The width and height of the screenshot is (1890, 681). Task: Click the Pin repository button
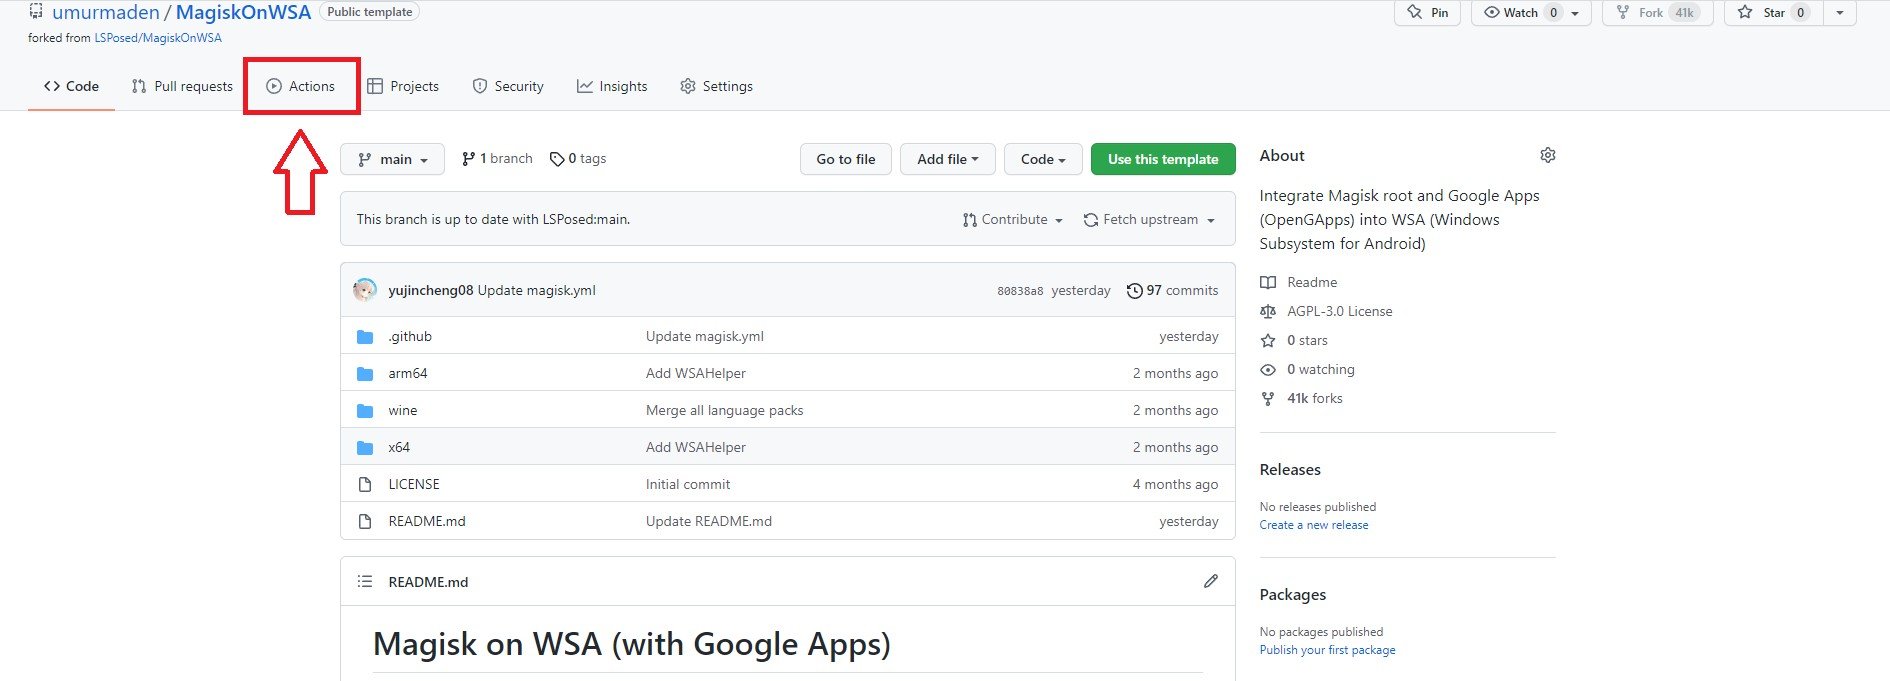pos(1427,12)
